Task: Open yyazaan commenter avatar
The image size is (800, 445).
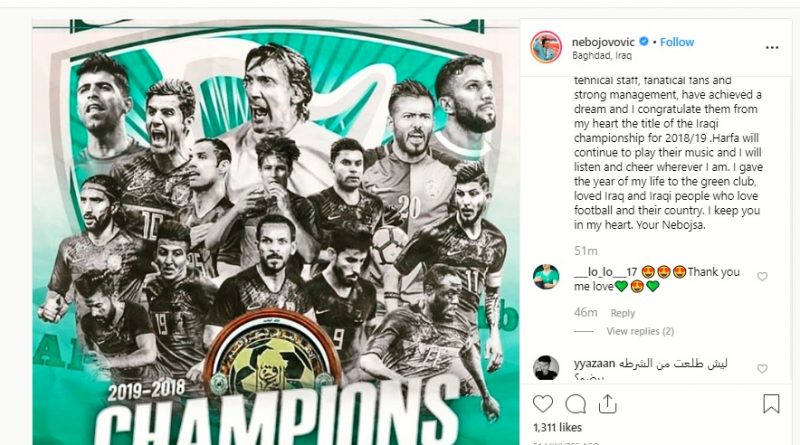Action: pos(546,367)
